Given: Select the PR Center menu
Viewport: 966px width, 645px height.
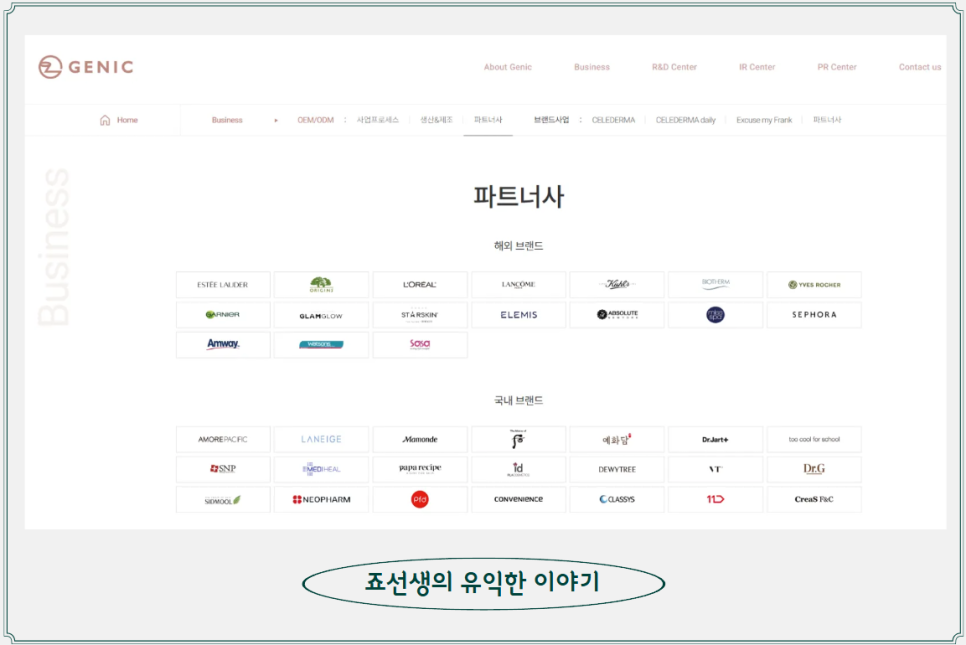Looking at the screenshot, I should pyautogui.click(x=837, y=67).
